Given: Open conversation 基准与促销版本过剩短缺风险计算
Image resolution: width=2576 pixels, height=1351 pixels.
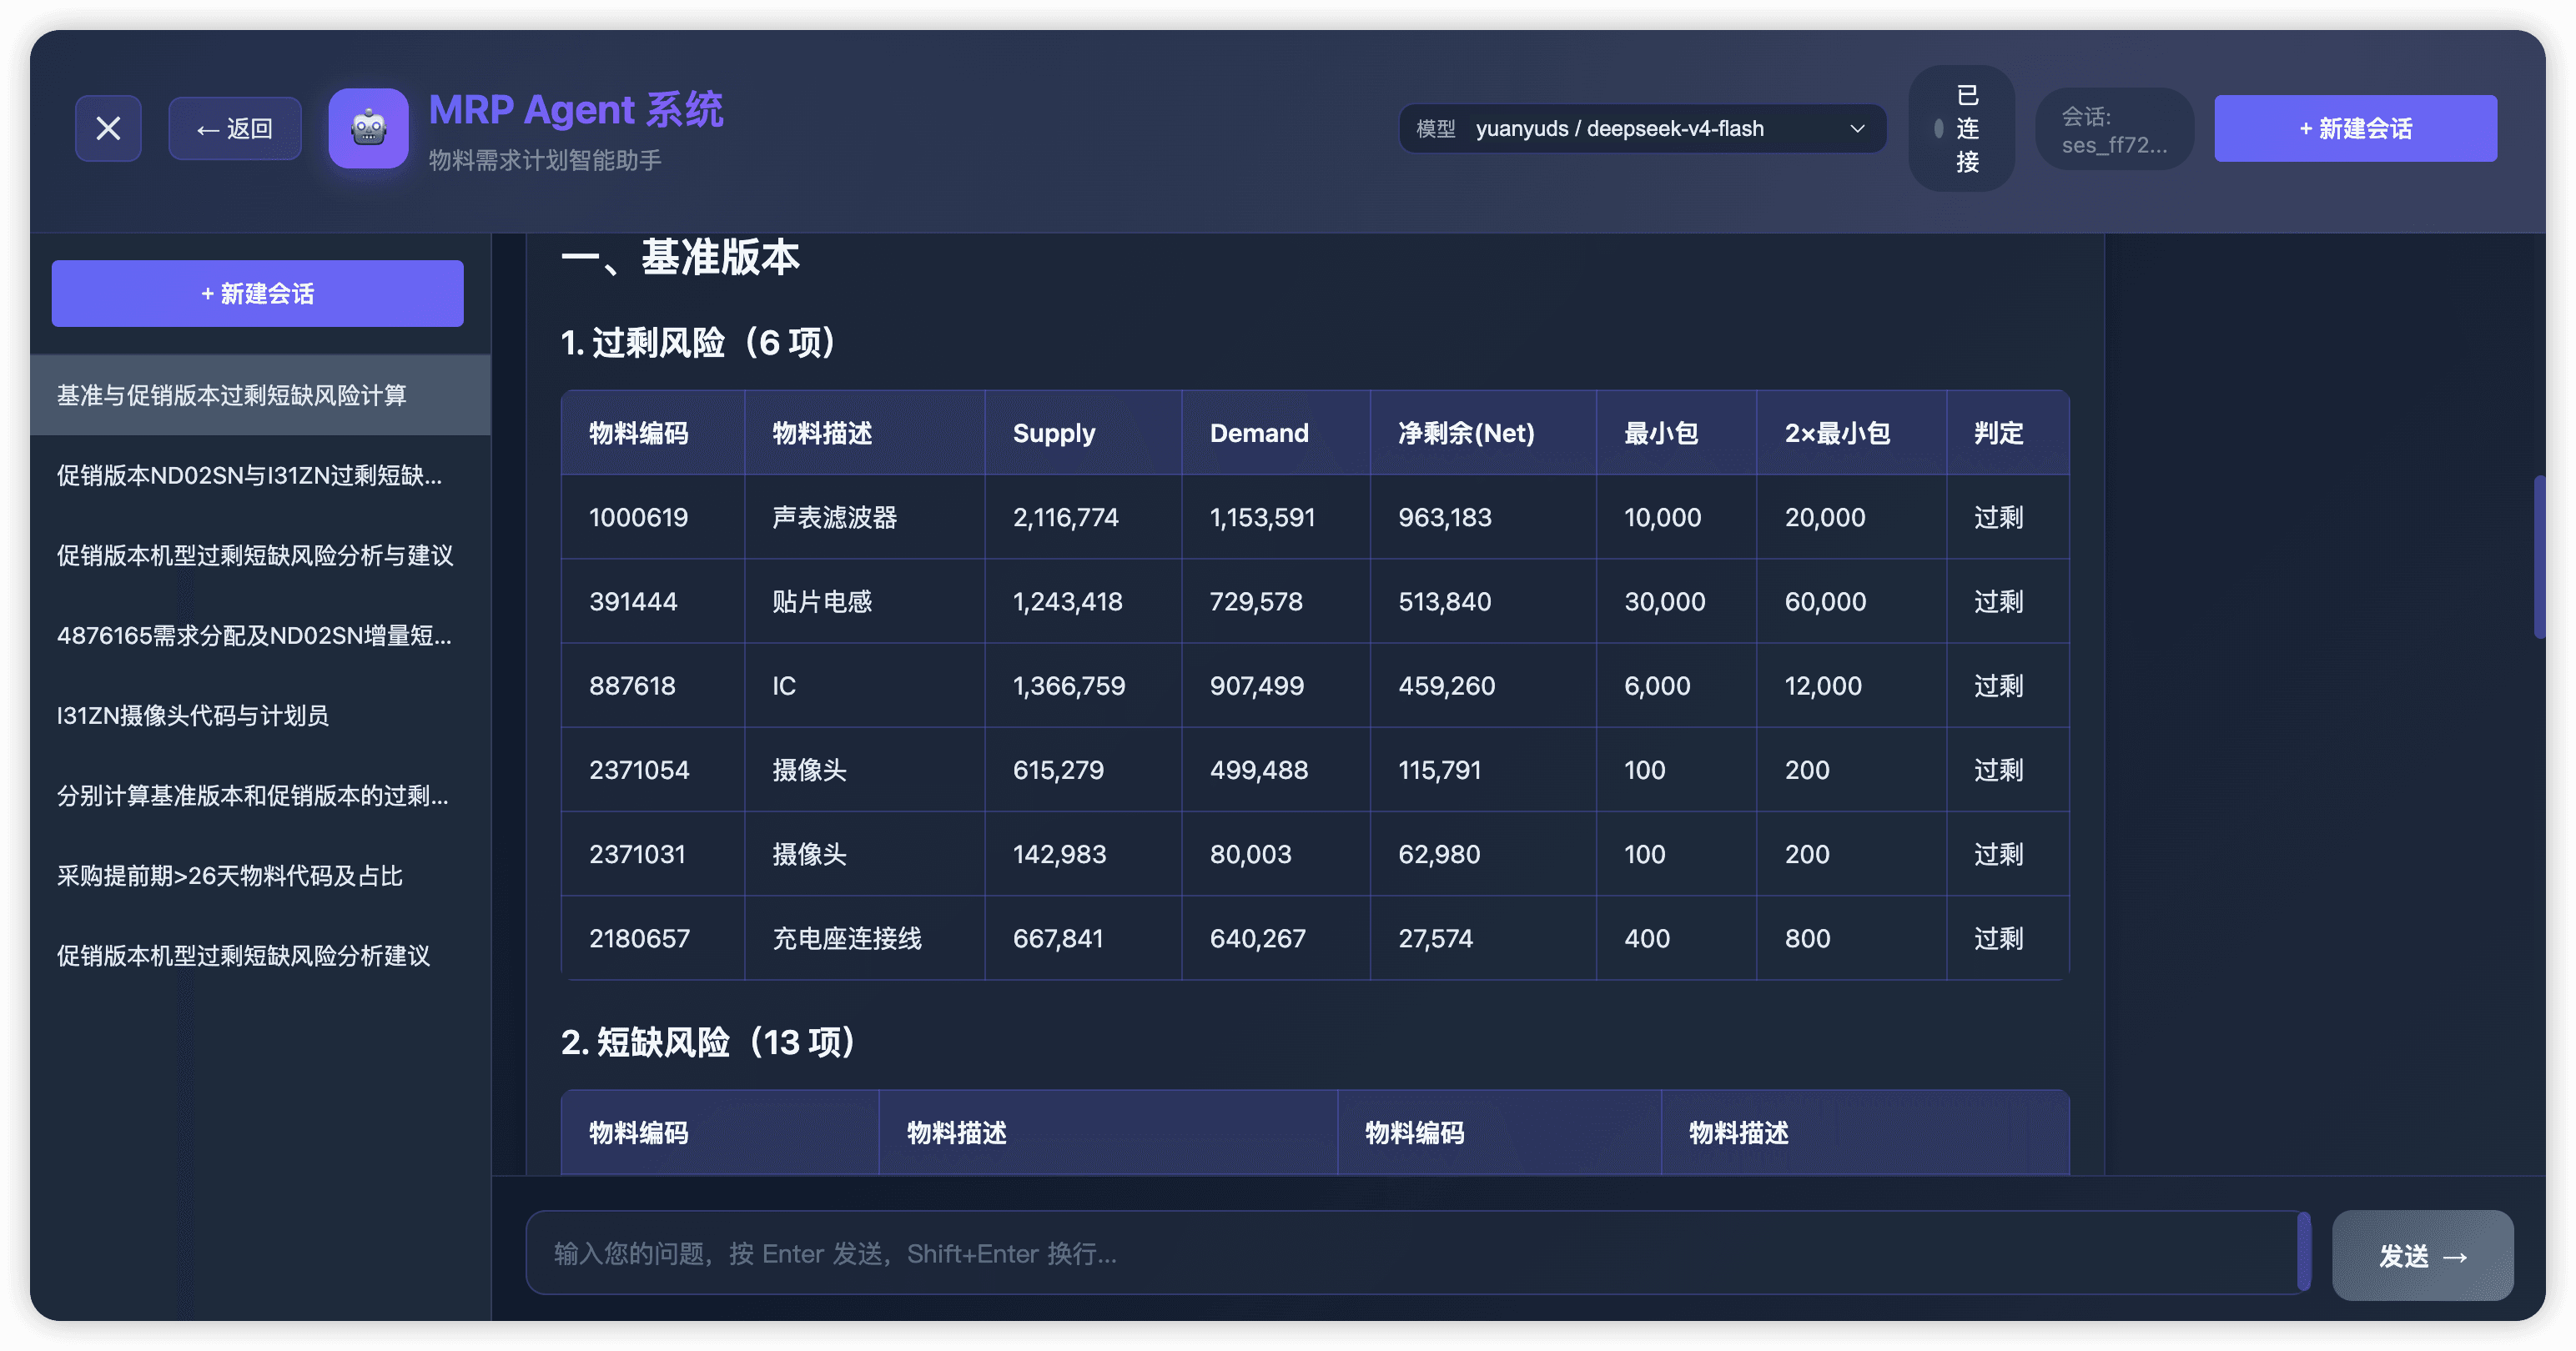Looking at the screenshot, I should pos(260,395).
